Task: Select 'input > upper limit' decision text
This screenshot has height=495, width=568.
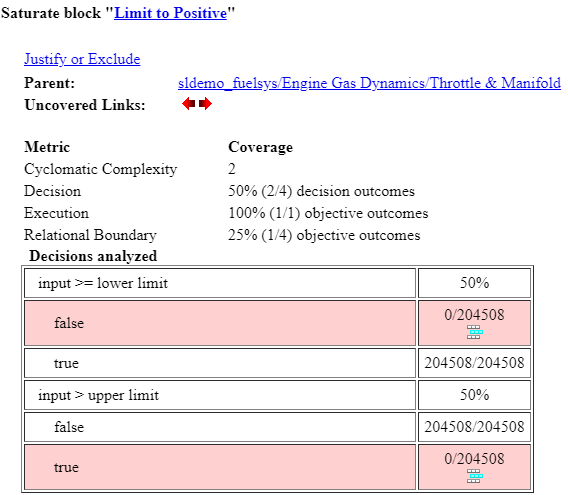Action: pos(99,395)
